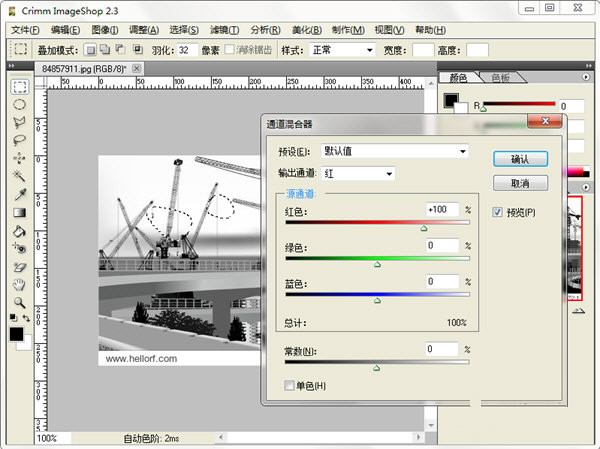Viewport: 600px width, 449px height.
Task: Click the 羽化 feather value field
Action: 187,50
